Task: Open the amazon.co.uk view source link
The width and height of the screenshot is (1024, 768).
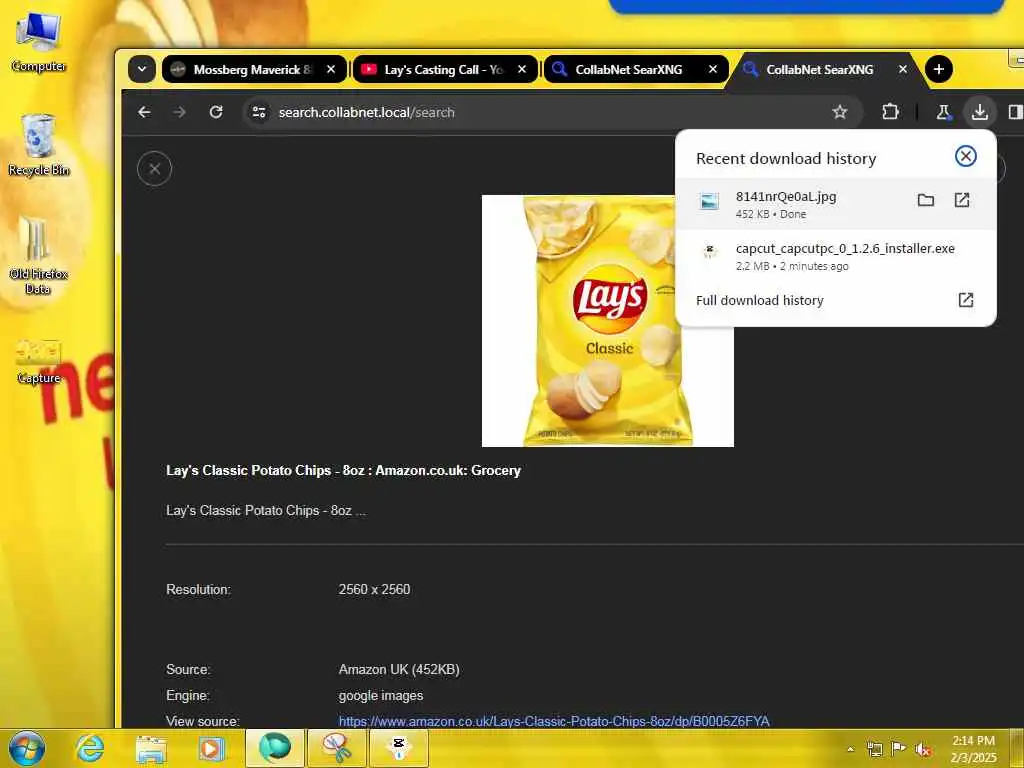Action: point(554,721)
